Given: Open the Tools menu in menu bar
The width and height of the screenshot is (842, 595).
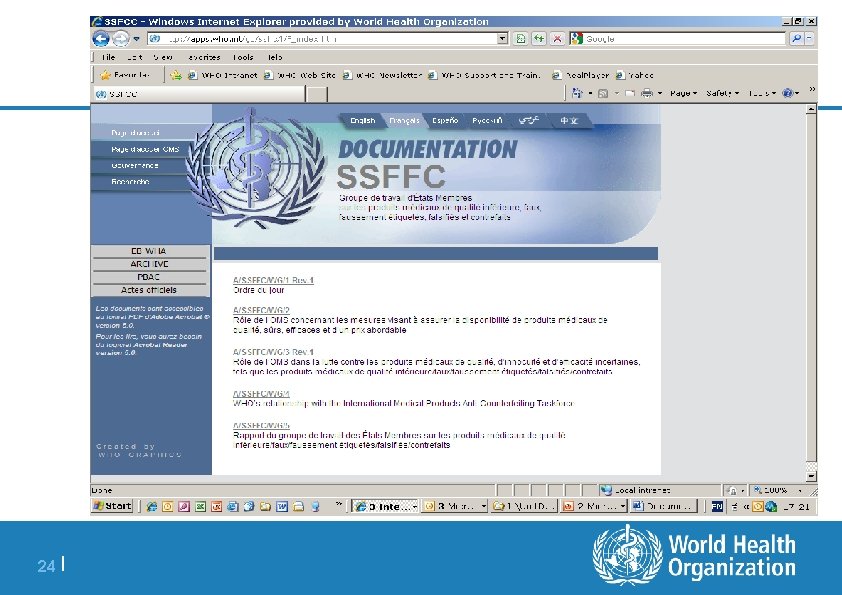Looking at the screenshot, I should [x=243, y=57].
